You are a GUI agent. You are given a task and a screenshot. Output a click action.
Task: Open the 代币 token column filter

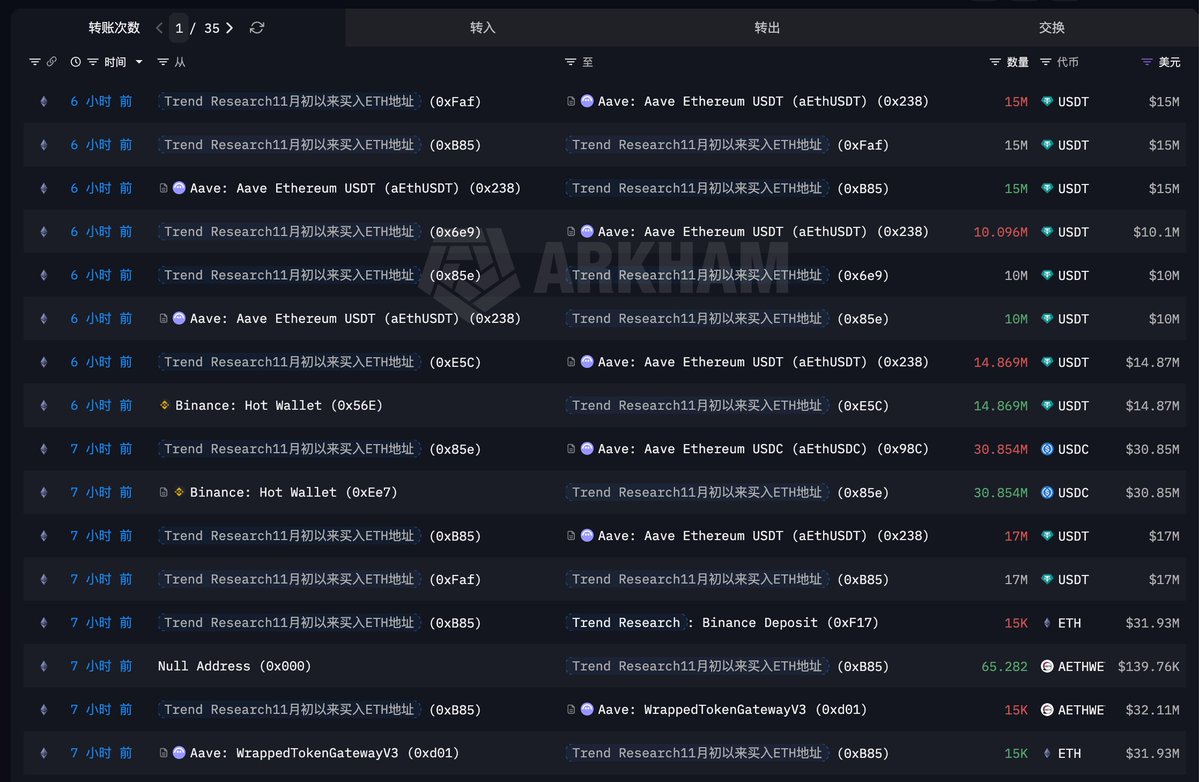(1046, 62)
